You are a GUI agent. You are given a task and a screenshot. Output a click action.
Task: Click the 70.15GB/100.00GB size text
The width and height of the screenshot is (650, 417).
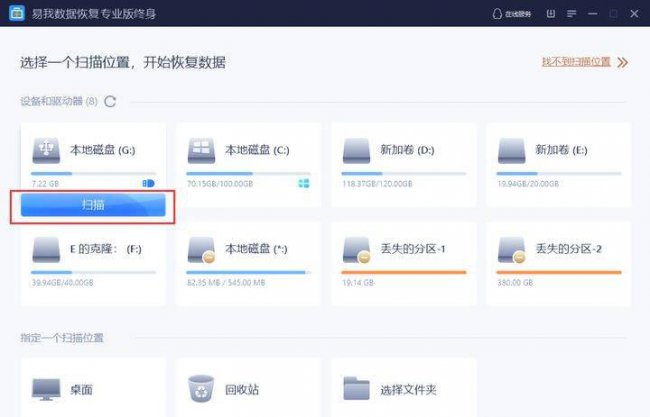220,184
